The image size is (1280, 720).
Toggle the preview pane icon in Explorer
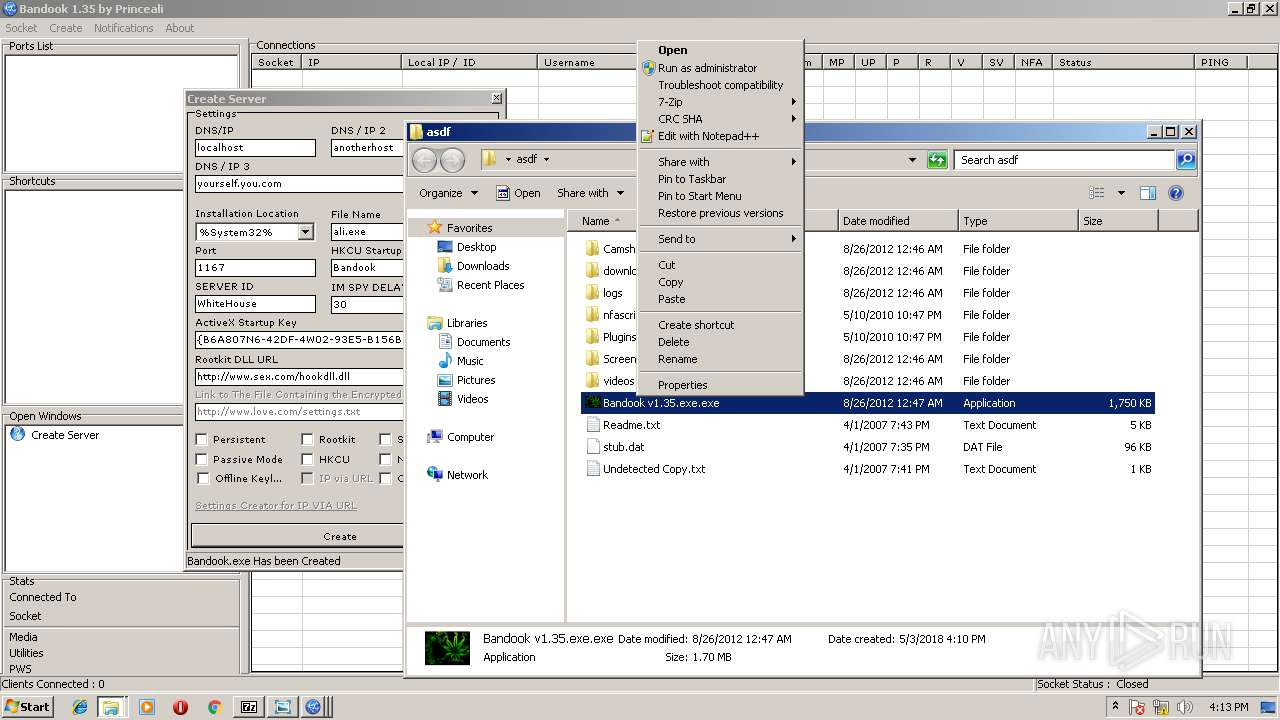[x=1148, y=193]
